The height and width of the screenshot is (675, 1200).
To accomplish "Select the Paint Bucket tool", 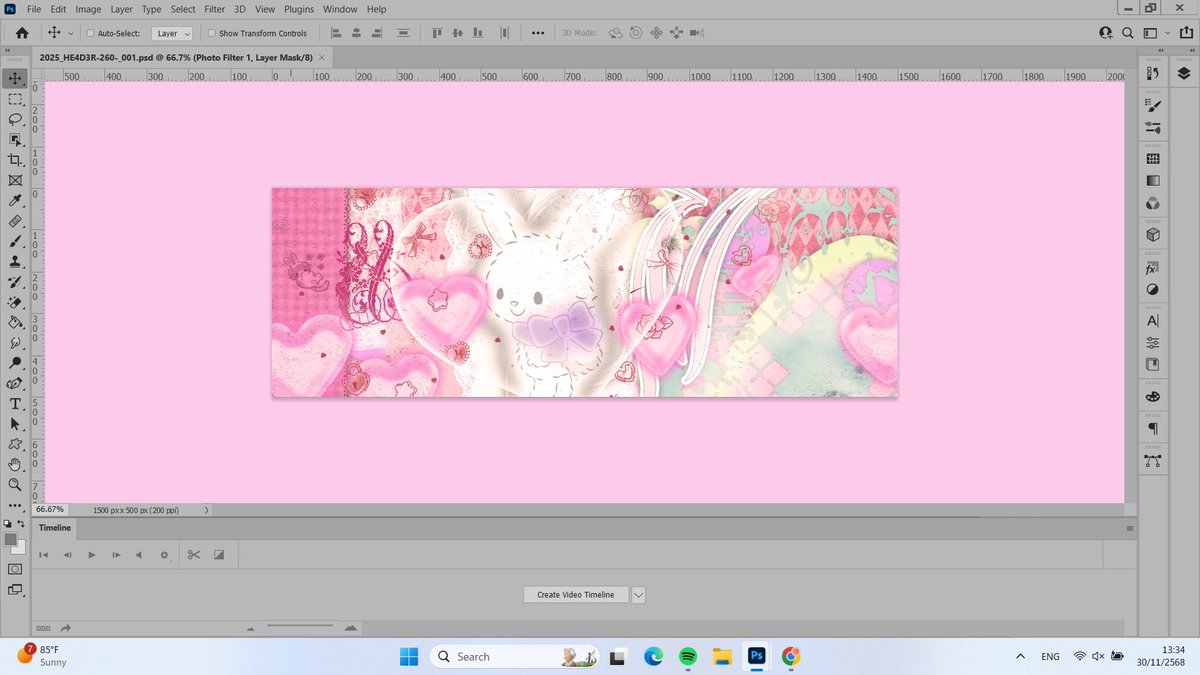I will 15,322.
